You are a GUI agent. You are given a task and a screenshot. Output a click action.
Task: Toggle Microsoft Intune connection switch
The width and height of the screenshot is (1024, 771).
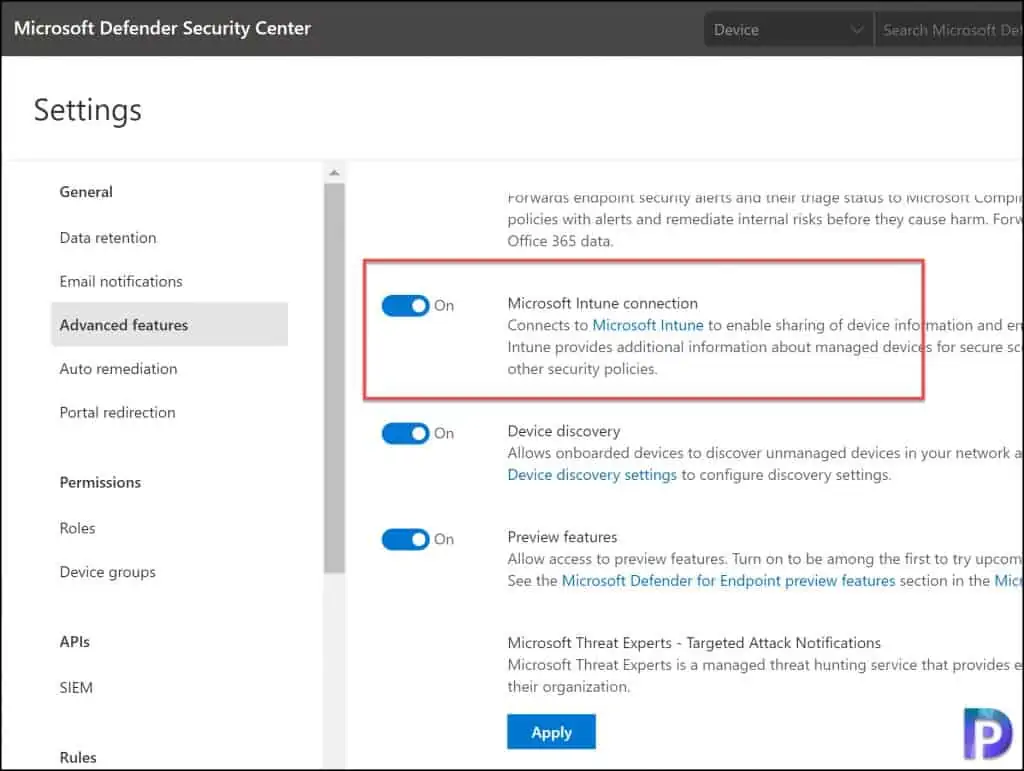406,306
